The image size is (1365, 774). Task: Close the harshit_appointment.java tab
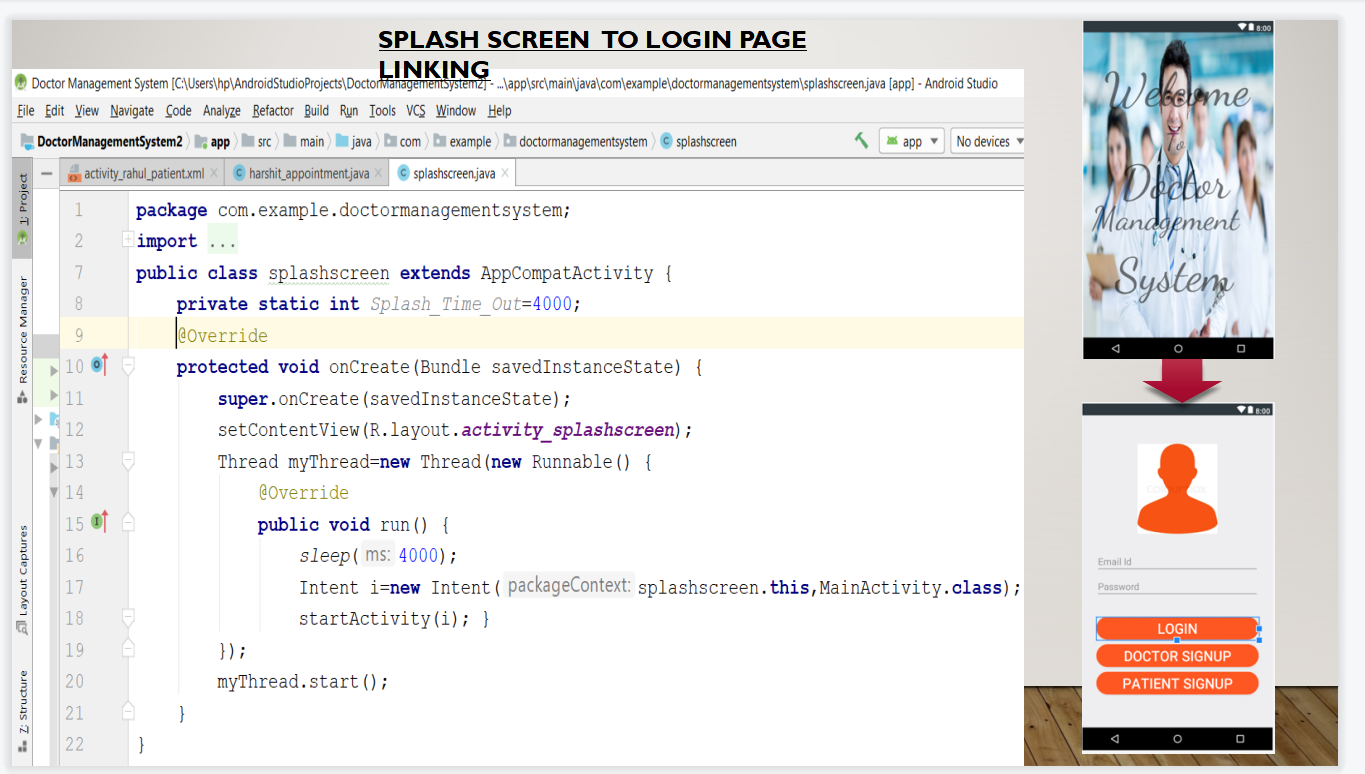(378, 173)
